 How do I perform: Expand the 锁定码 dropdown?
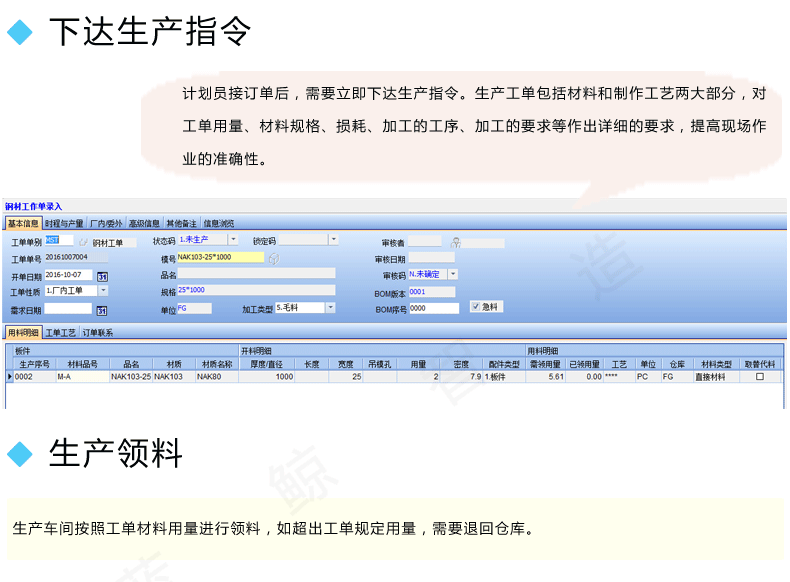click(x=334, y=239)
